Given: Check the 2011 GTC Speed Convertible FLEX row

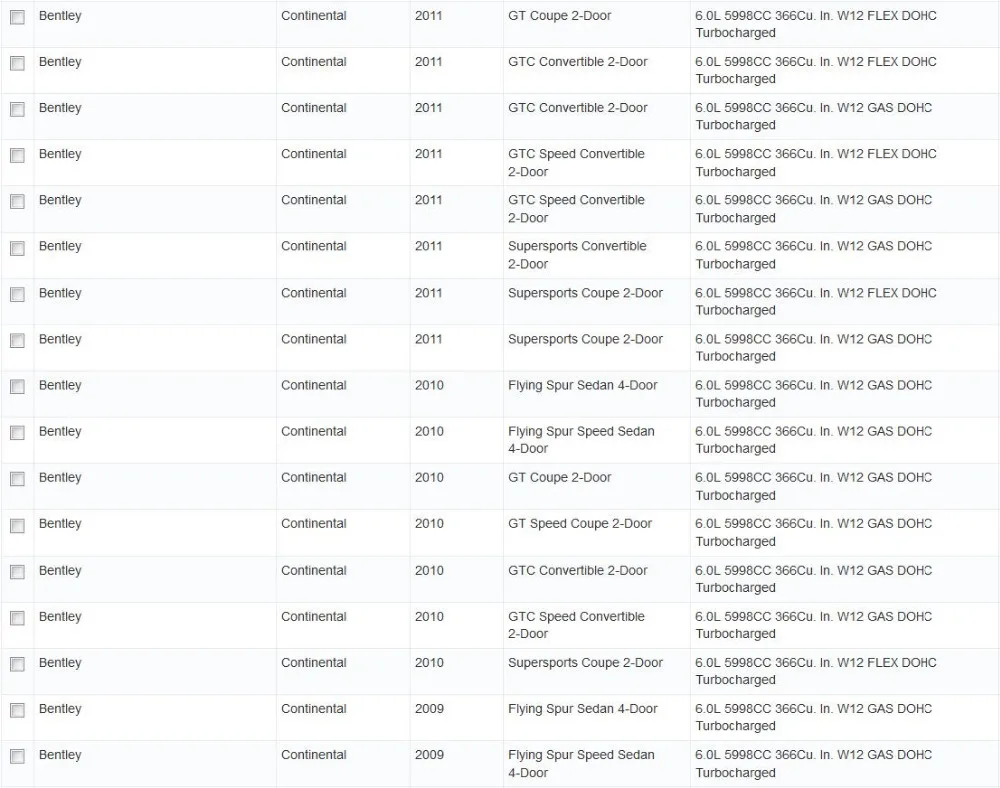Looking at the screenshot, I should pos(17,156).
